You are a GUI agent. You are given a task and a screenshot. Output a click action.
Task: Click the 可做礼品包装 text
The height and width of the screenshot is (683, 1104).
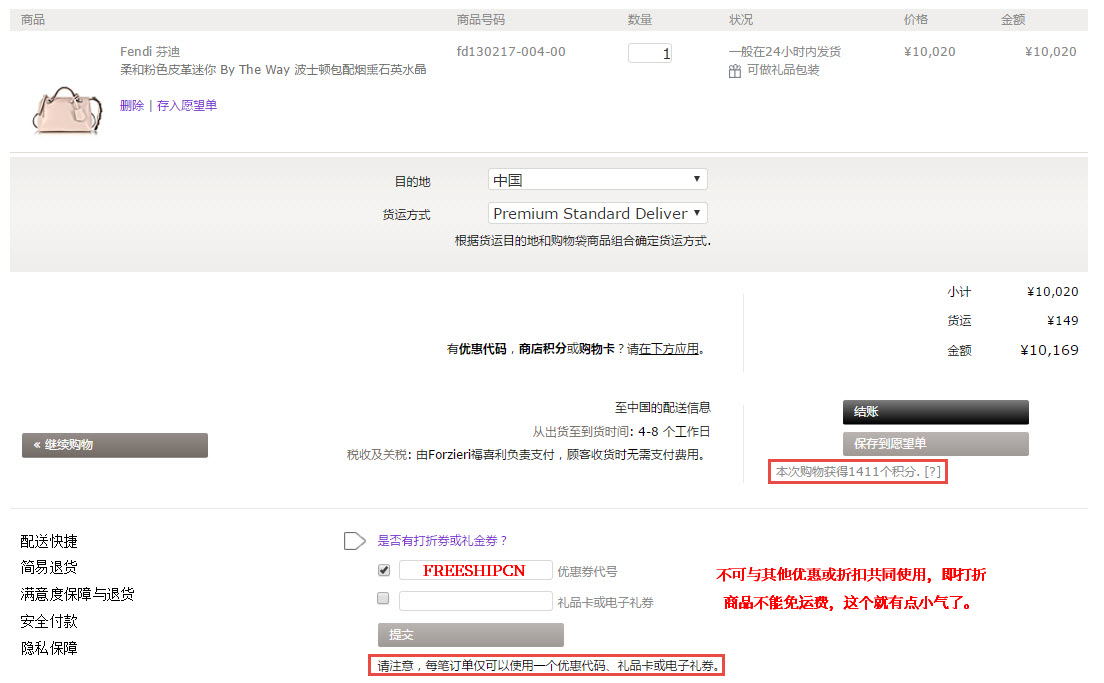coord(783,70)
